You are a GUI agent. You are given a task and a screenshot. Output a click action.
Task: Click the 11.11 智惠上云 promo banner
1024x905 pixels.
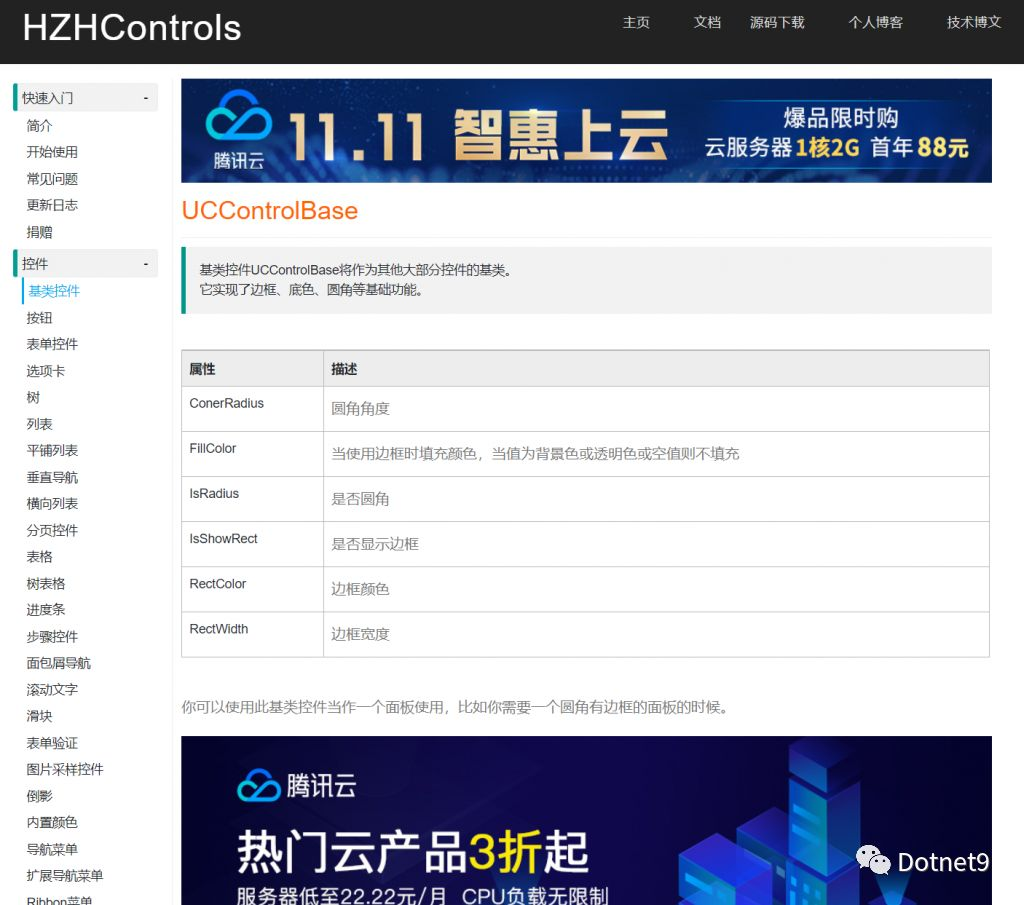586,130
